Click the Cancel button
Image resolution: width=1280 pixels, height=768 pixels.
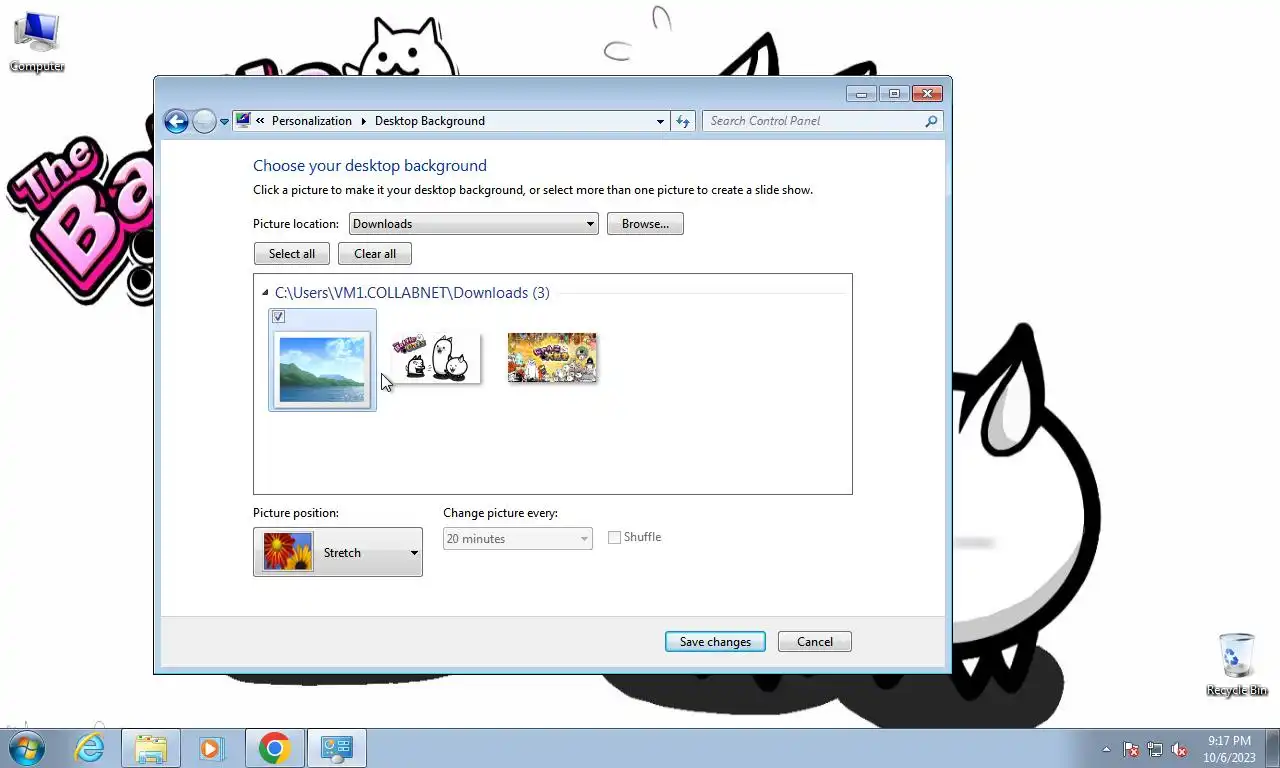[815, 642]
